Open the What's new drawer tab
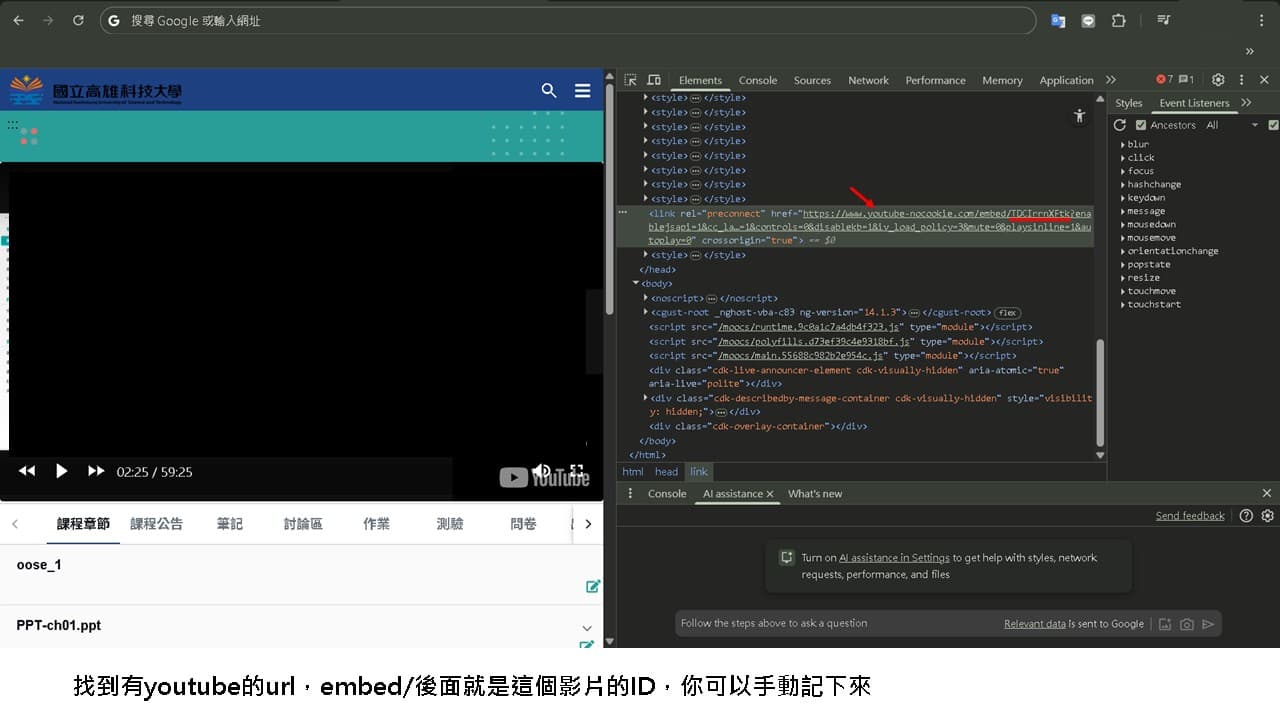The width and height of the screenshot is (1280, 720). point(815,494)
